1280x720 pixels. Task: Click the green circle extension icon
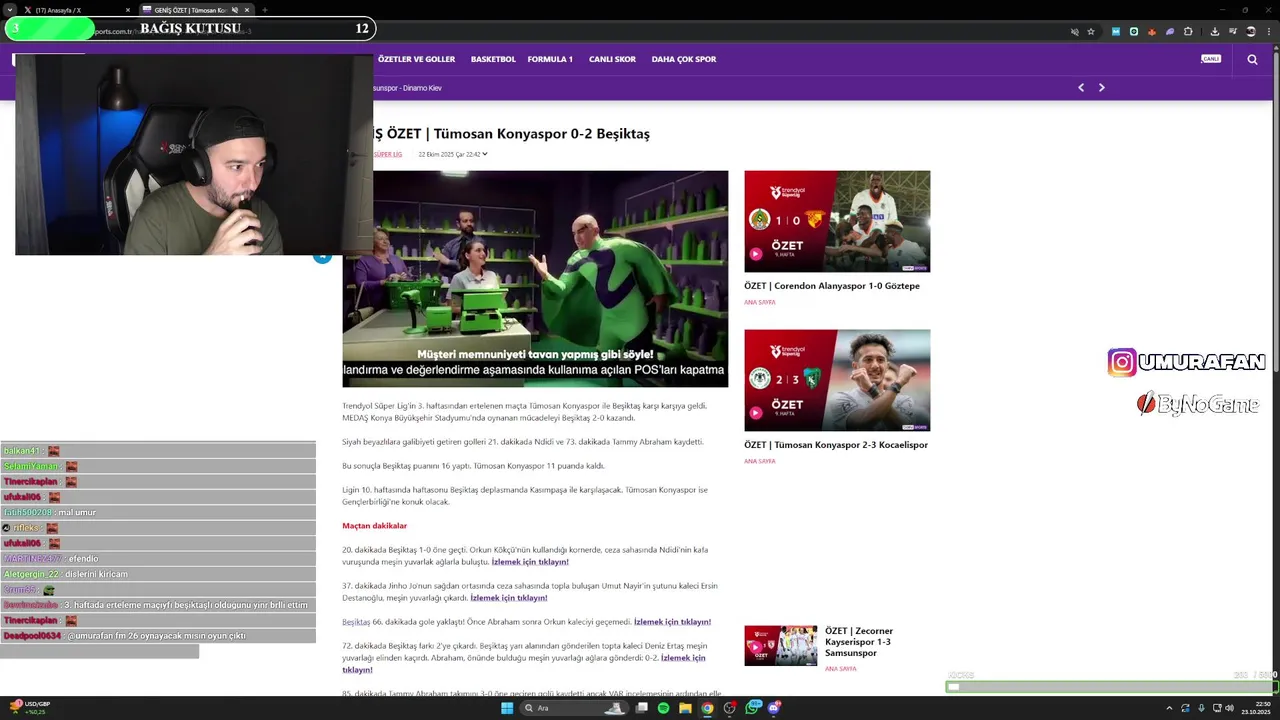(1134, 32)
